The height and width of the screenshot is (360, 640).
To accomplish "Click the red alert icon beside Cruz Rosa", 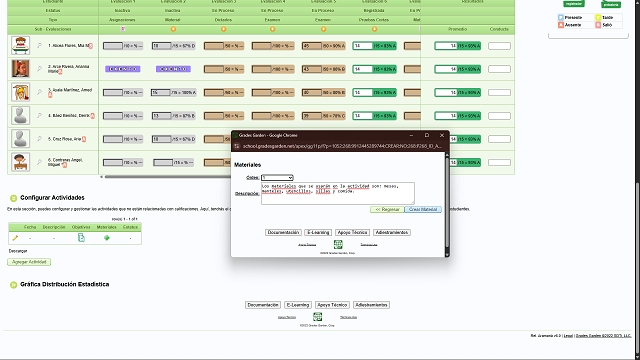I will 84,139.
